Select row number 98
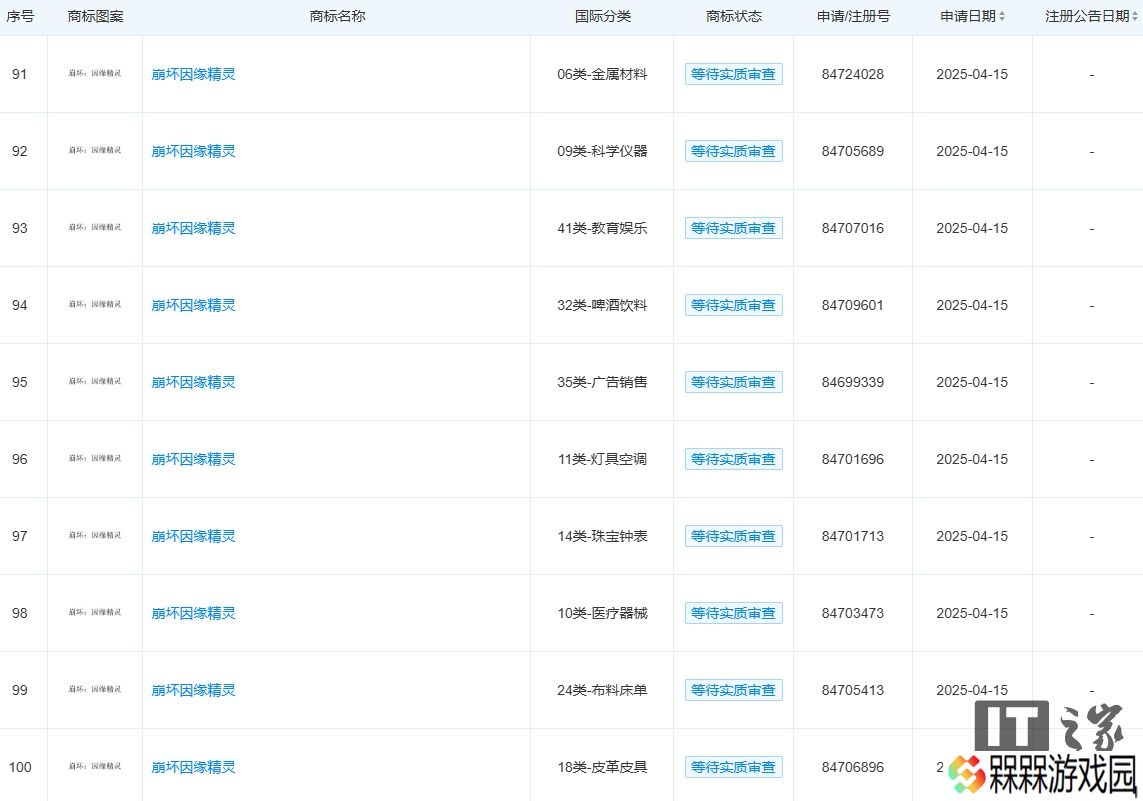This screenshot has width=1143, height=801. [20, 613]
